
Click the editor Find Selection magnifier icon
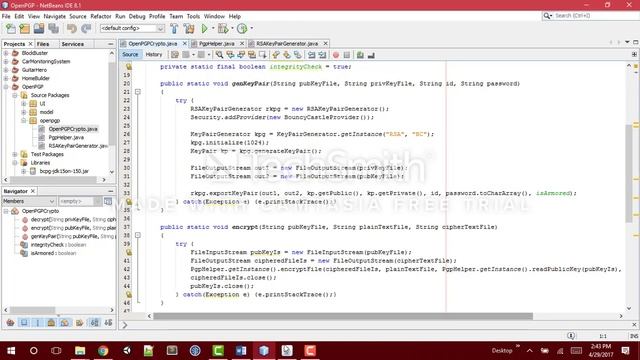coord(220,55)
